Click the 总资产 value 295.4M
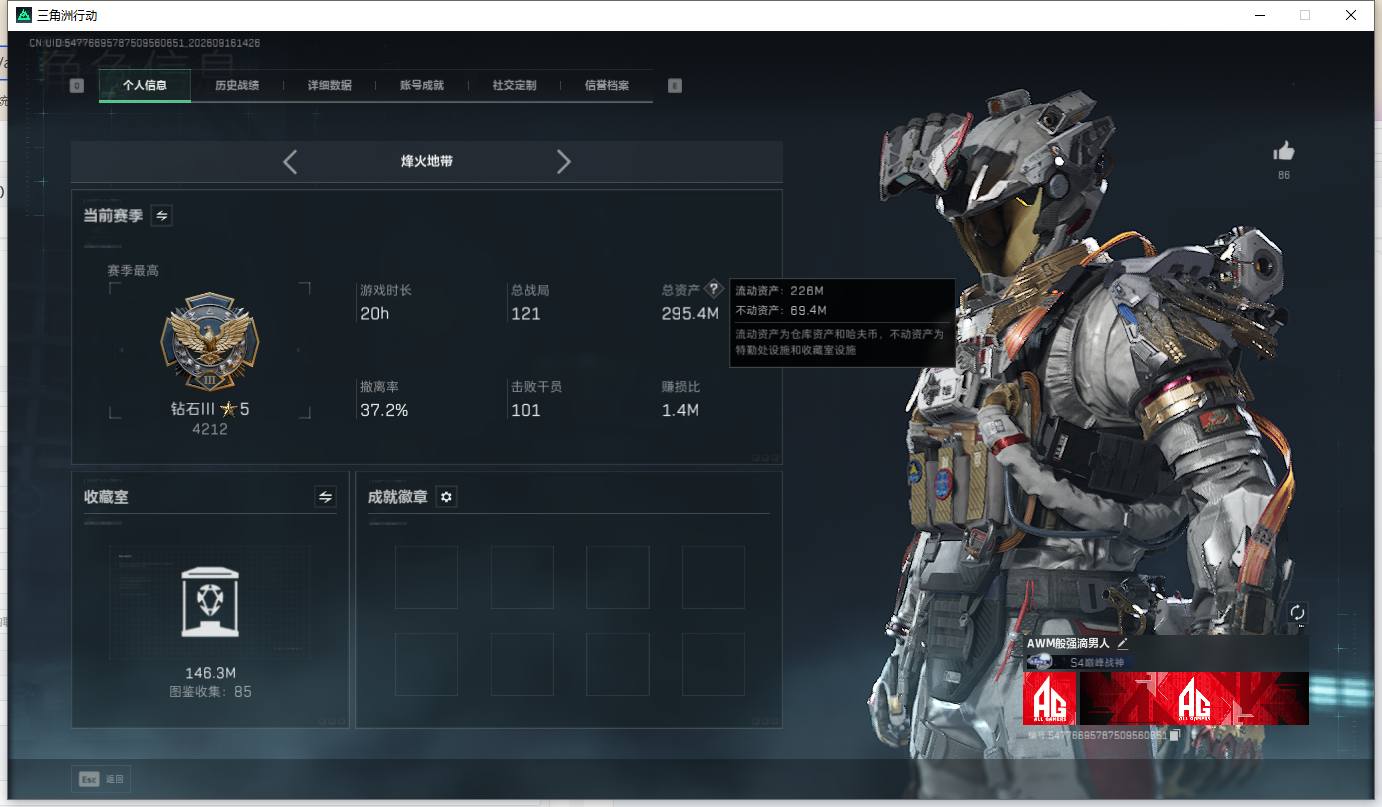The width and height of the screenshot is (1382, 807). [690, 314]
